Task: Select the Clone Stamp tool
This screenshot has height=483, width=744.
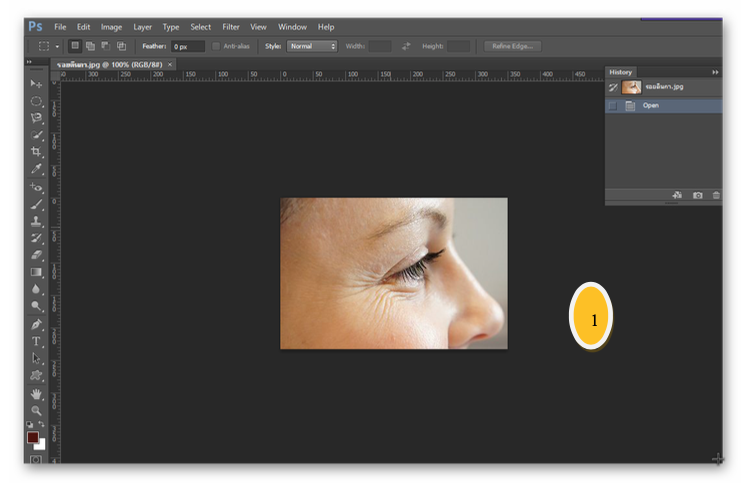Action: pos(37,221)
